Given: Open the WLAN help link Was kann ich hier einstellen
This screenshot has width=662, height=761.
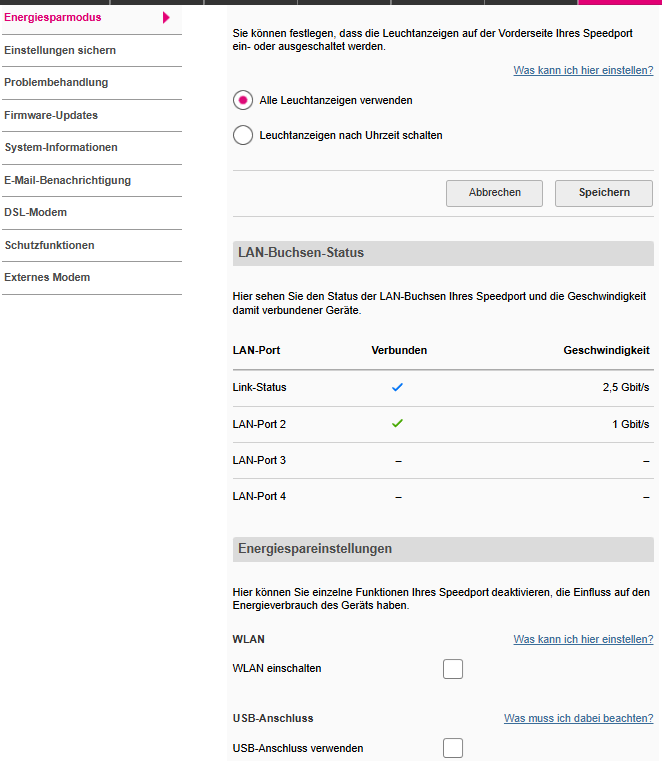Looking at the screenshot, I should (583, 639).
